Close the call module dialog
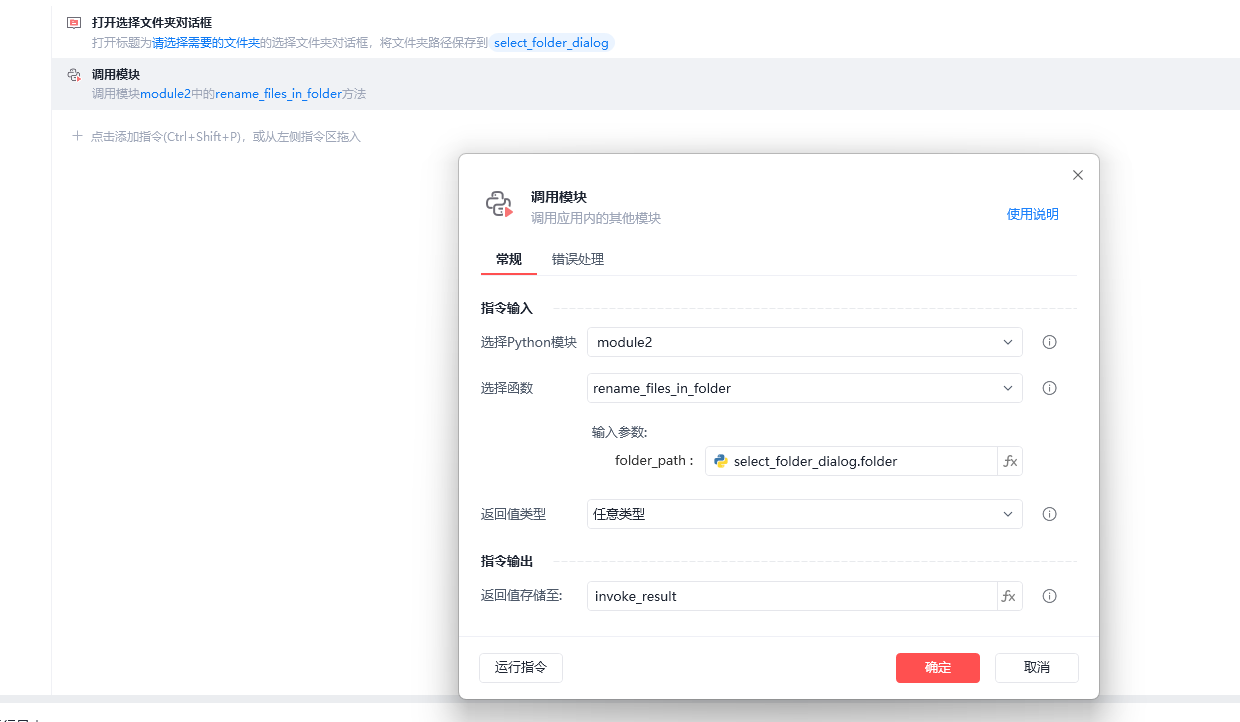This screenshot has height=722, width=1240. coord(1078,175)
